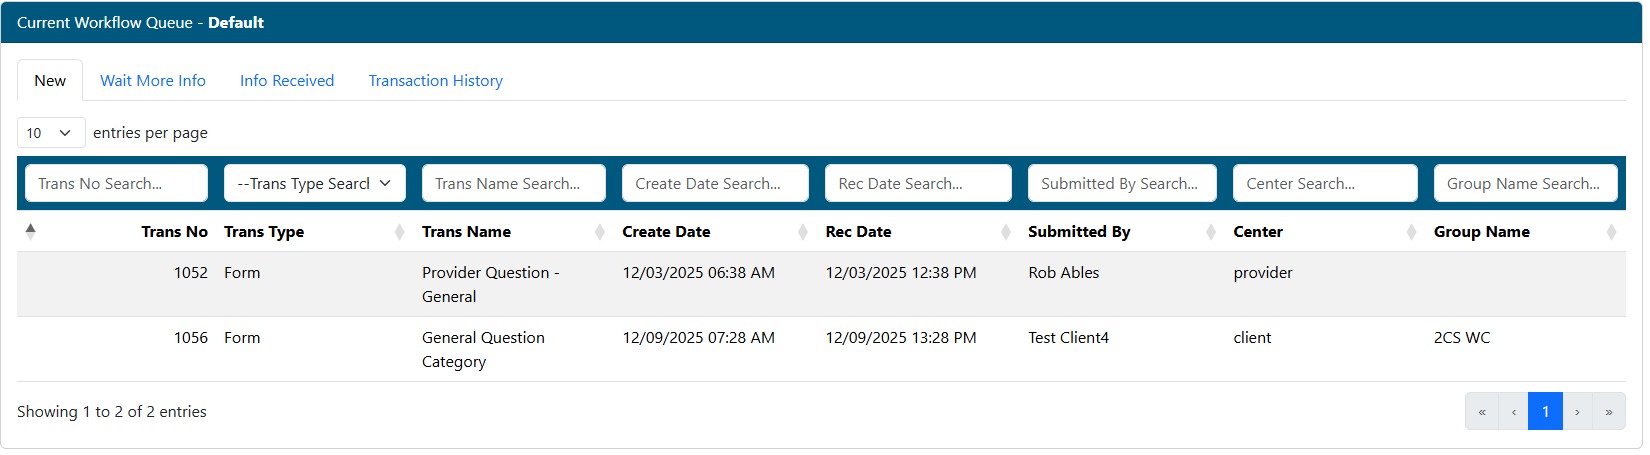Viewport: 1650px width, 455px height.
Task: Open the Info Received tab
Action: click(287, 81)
